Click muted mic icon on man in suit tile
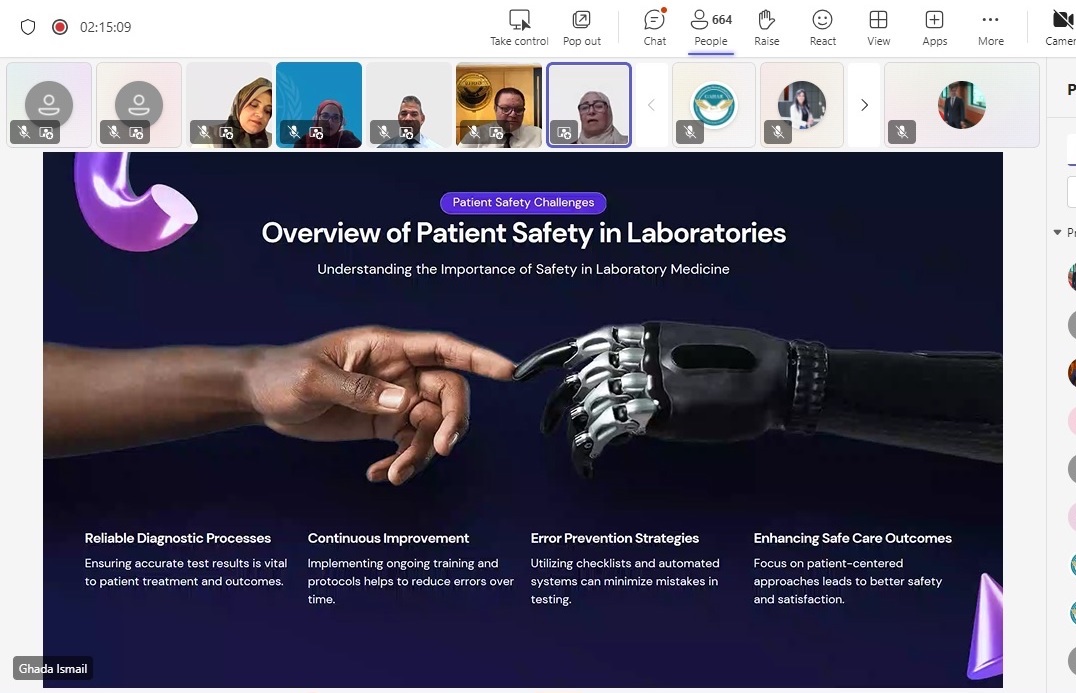The width and height of the screenshot is (1076, 693). [902, 132]
